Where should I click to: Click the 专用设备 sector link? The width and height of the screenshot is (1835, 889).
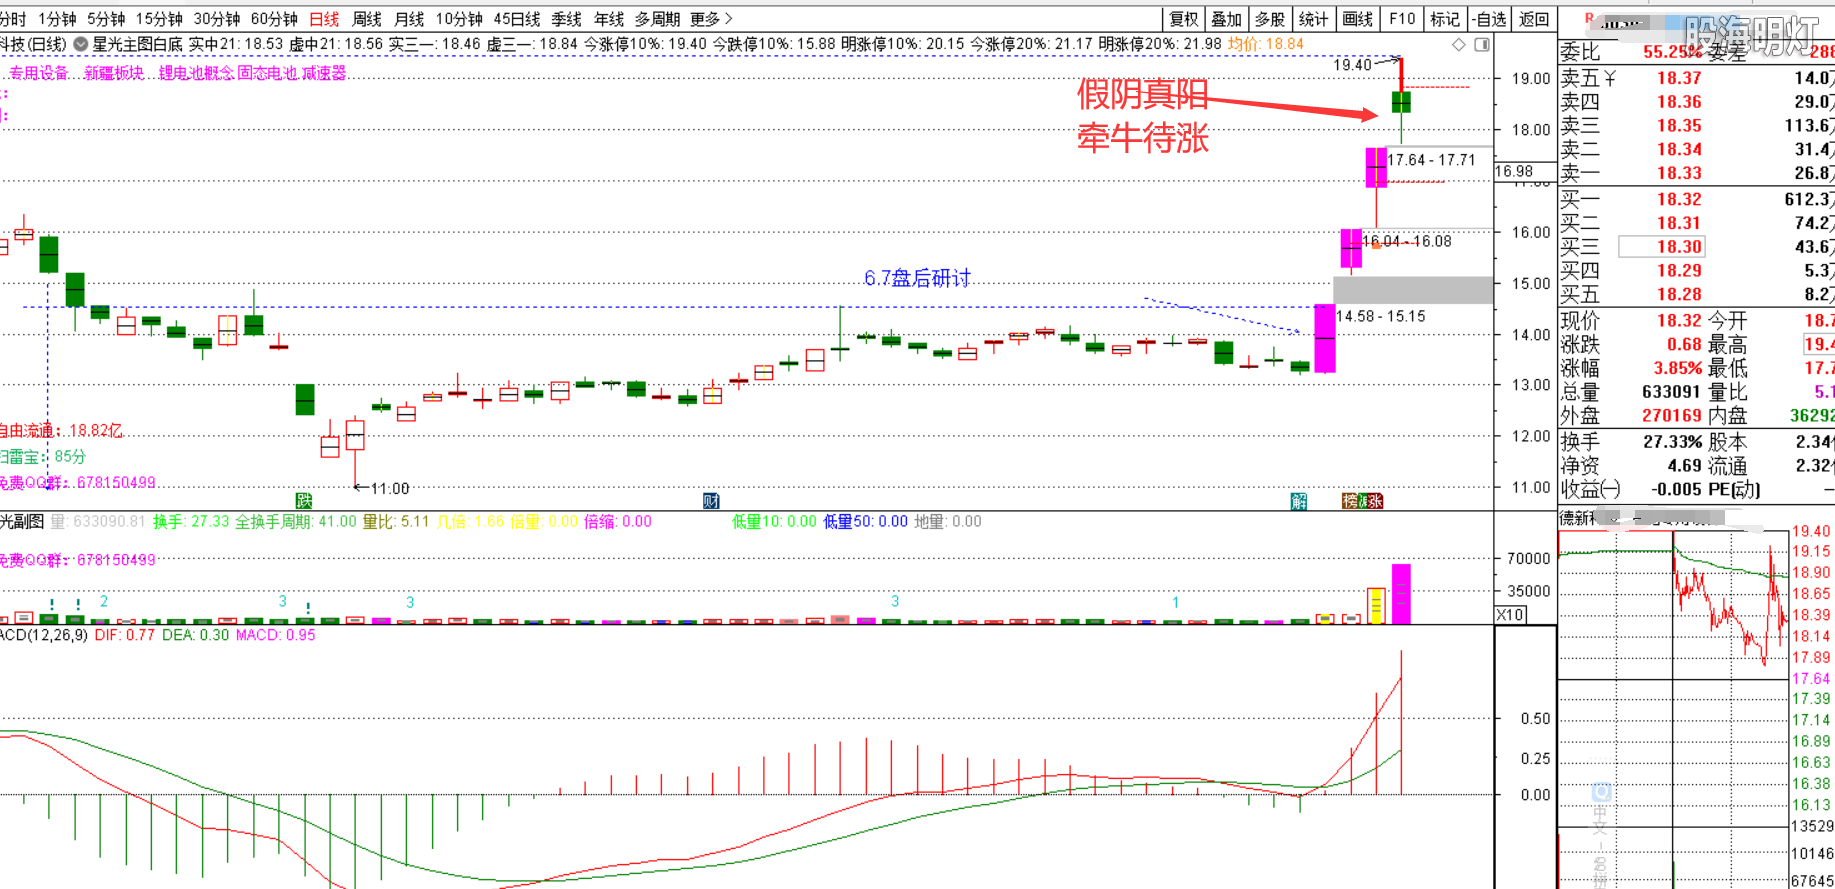click(39, 73)
